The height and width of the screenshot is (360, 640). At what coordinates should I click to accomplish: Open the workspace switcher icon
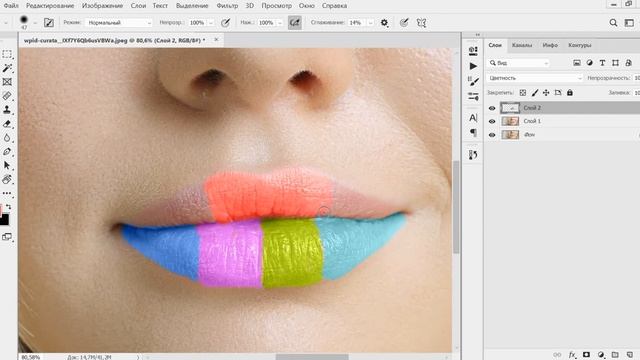point(629,23)
